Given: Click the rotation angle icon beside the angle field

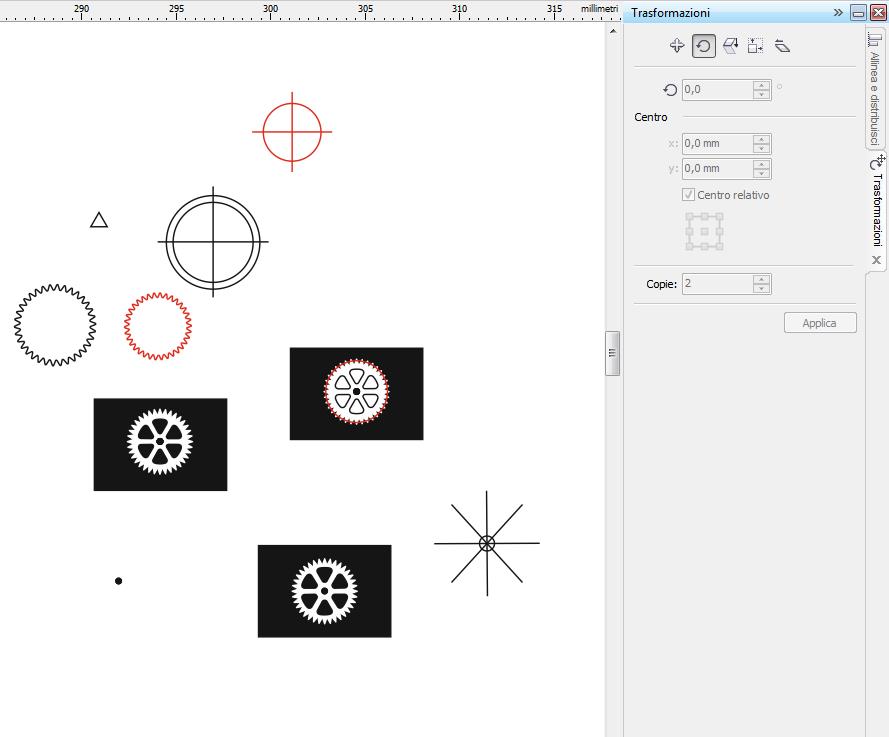Looking at the screenshot, I should tap(670, 90).
